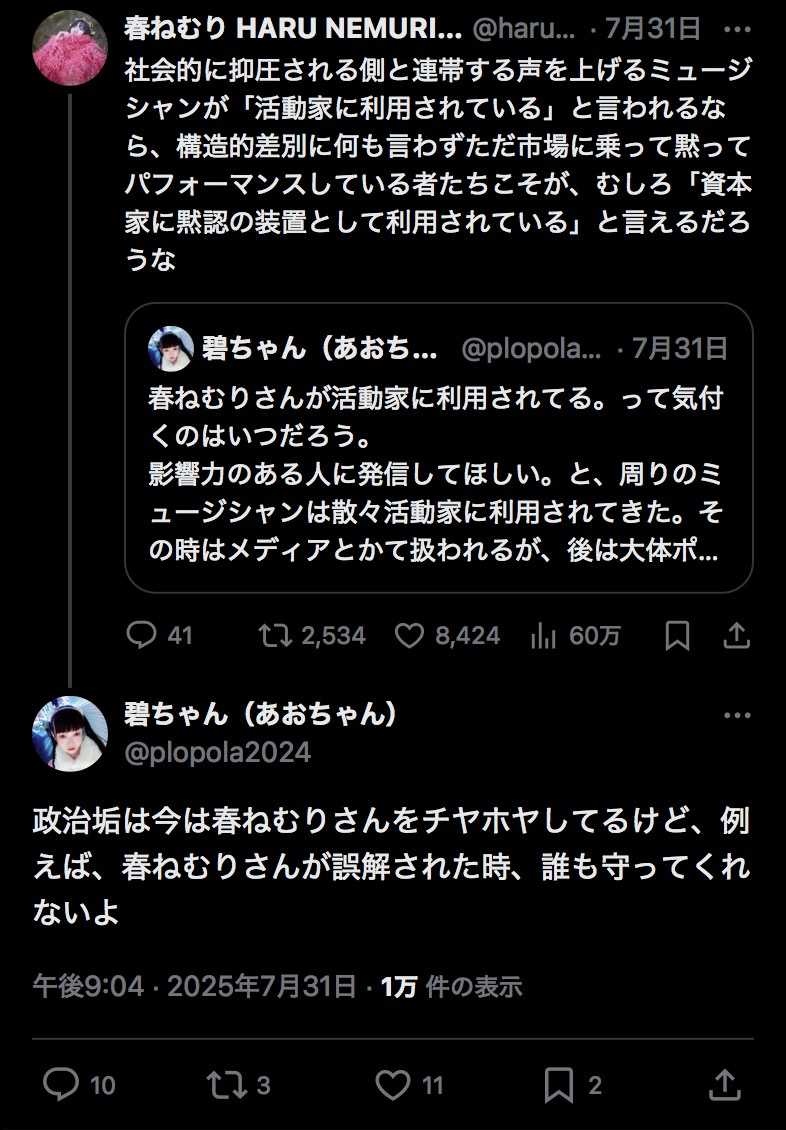Click the 午後9:04 2025年7月31日 timestamp
This screenshot has width=786, height=1130.
(194, 987)
